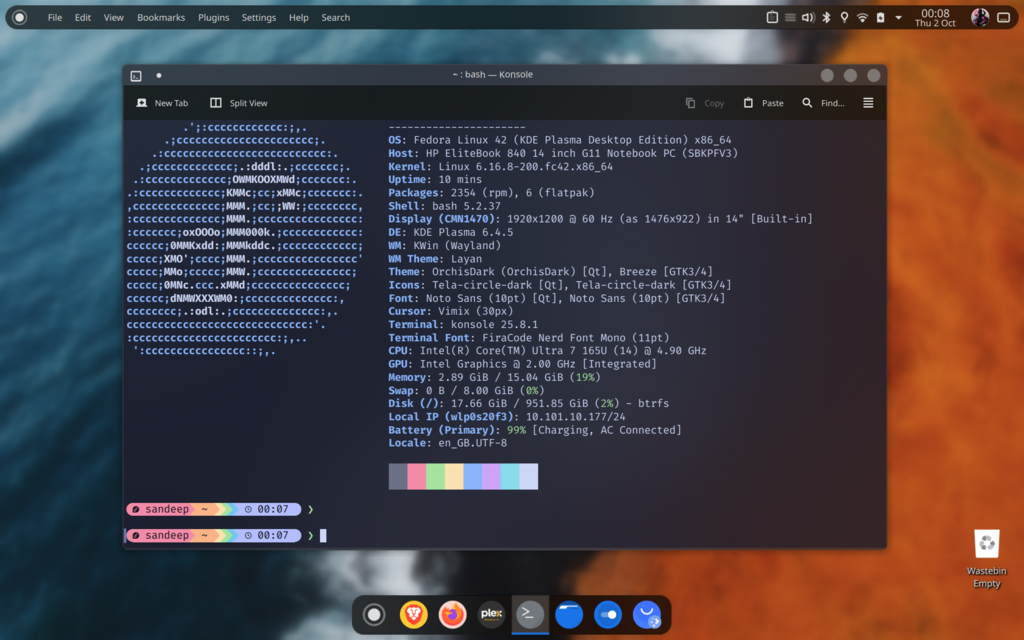Click the launcher circle icon in dock
1024x640 pixels.
[x=374, y=615]
